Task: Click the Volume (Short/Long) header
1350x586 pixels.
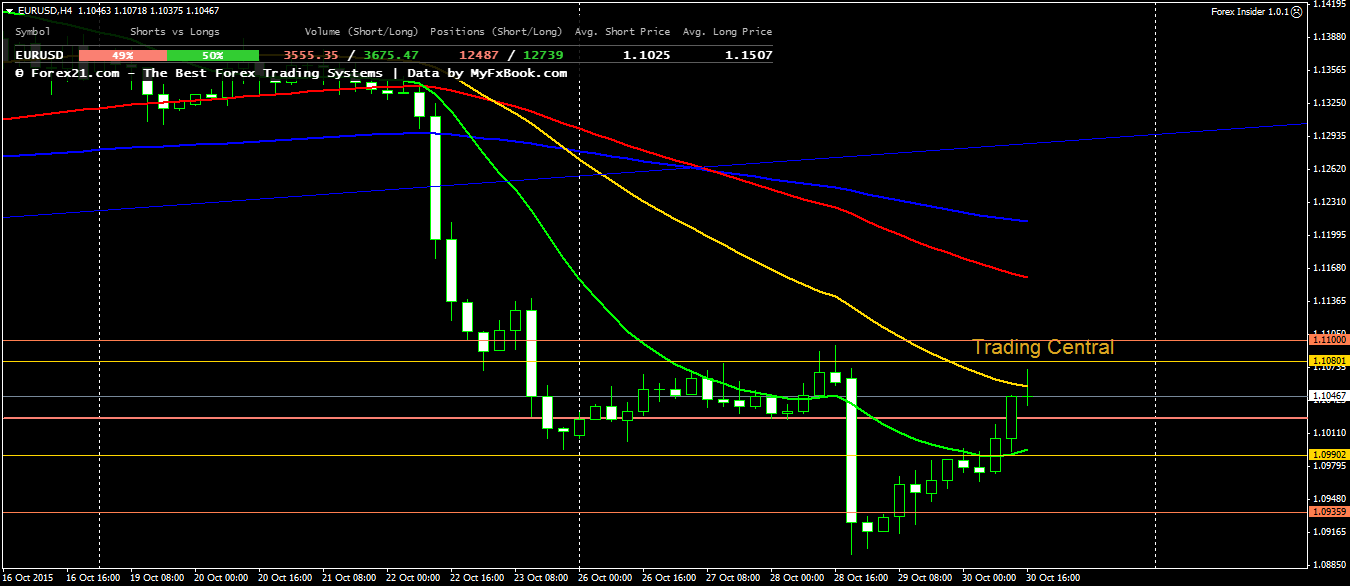Action: coord(362,32)
